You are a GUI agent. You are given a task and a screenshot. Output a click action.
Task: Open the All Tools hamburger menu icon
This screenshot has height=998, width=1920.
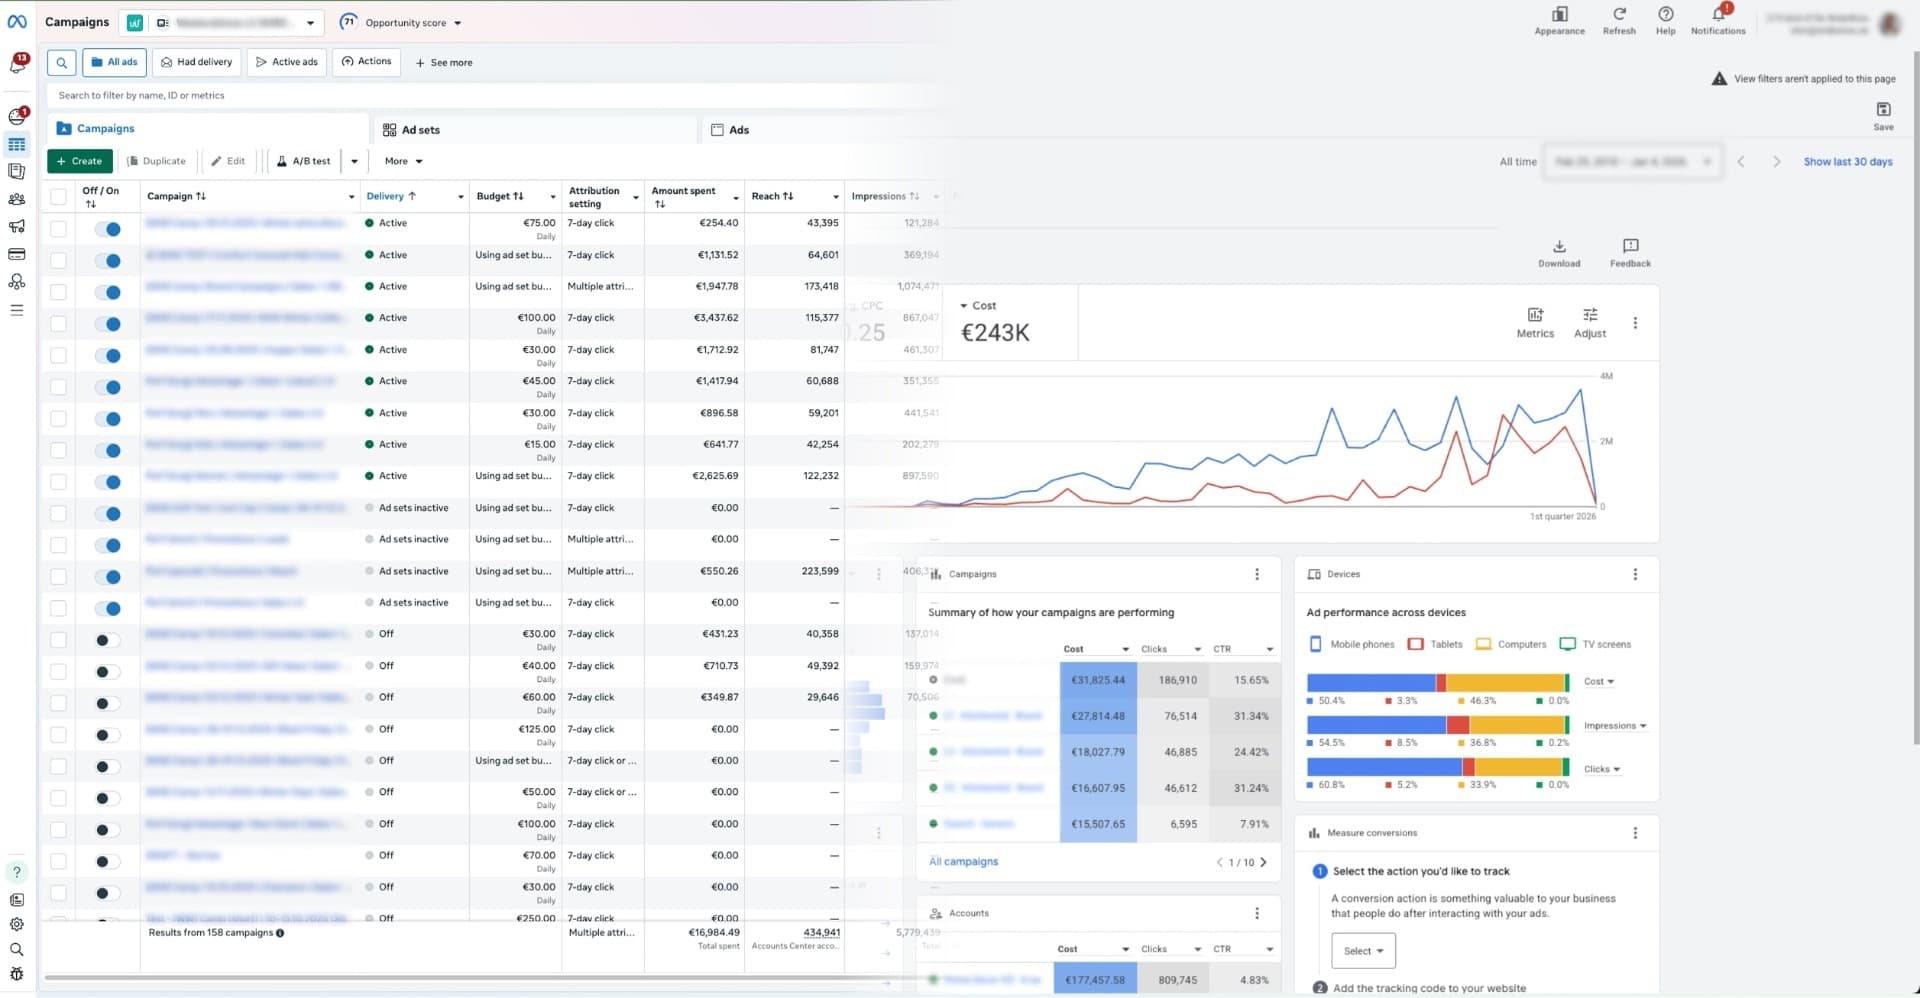pos(16,310)
